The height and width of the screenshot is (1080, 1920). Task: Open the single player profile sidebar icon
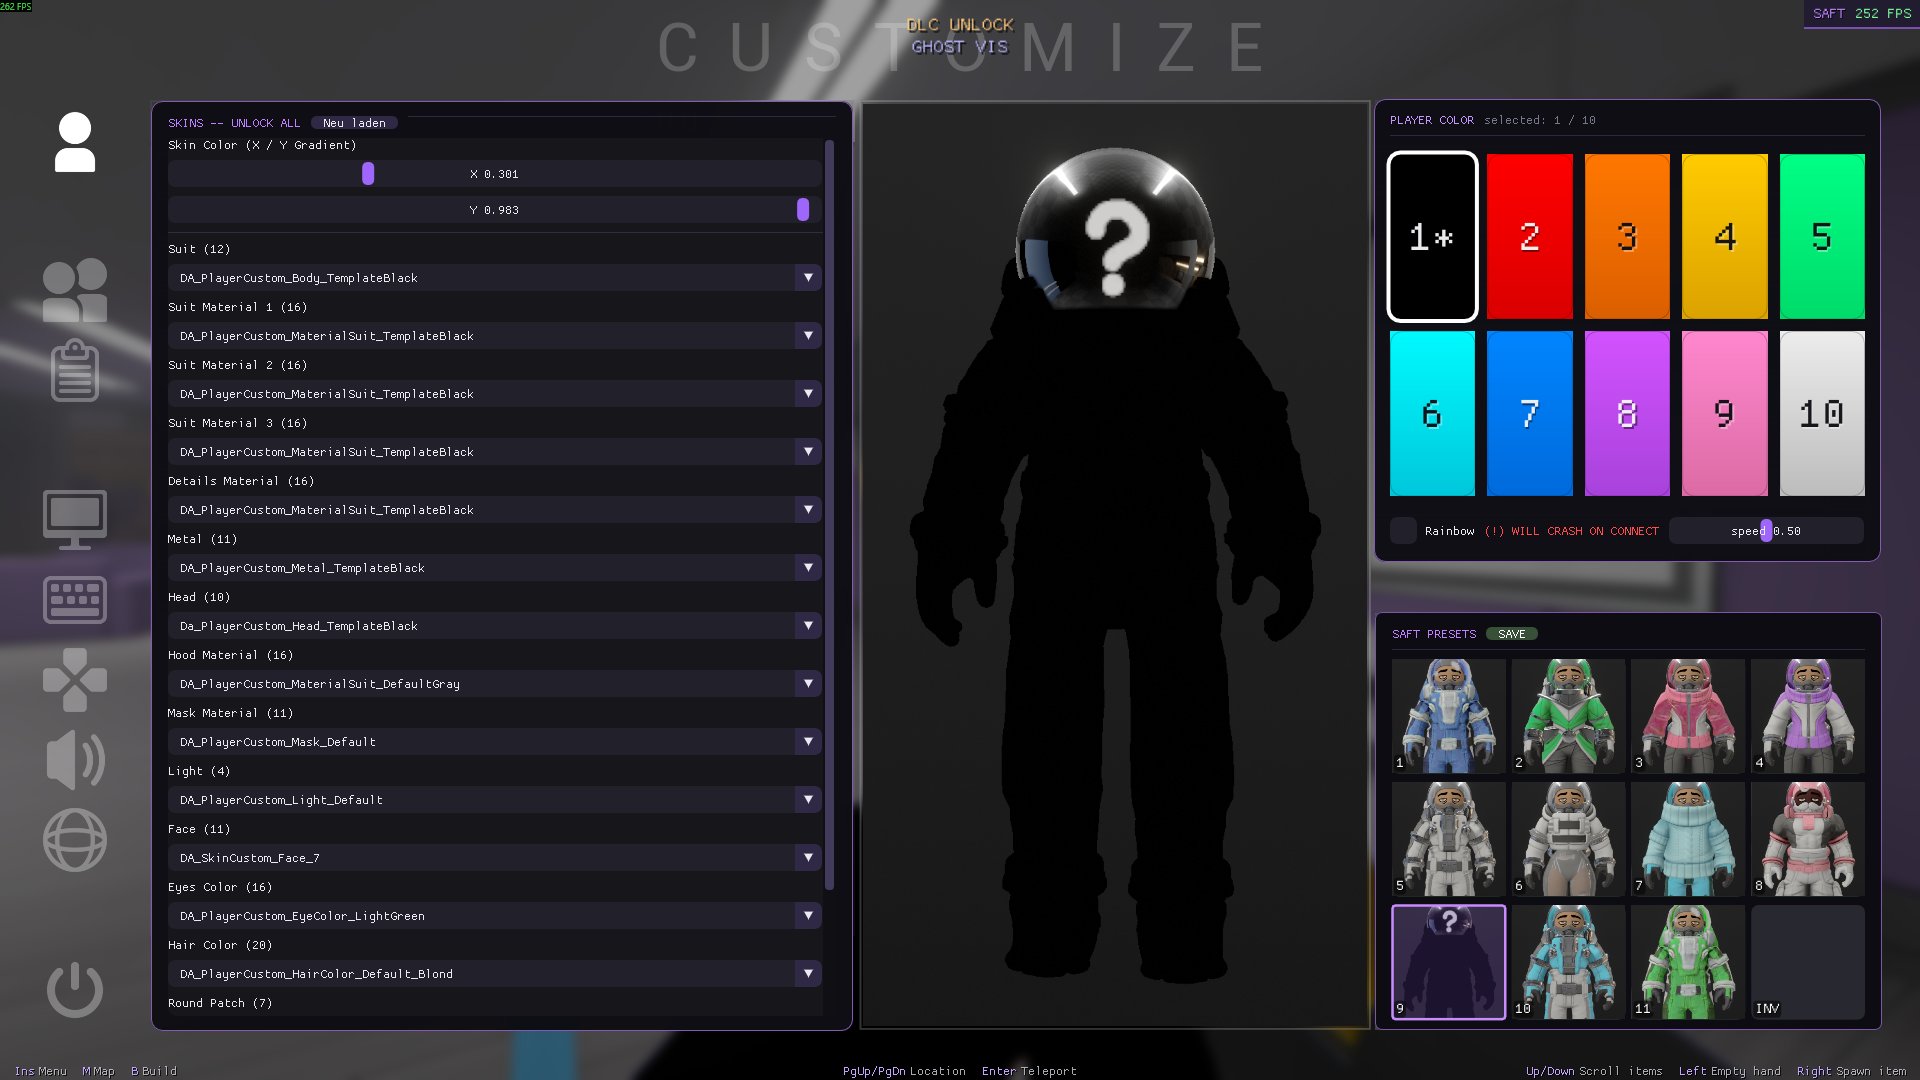pyautogui.click(x=75, y=142)
